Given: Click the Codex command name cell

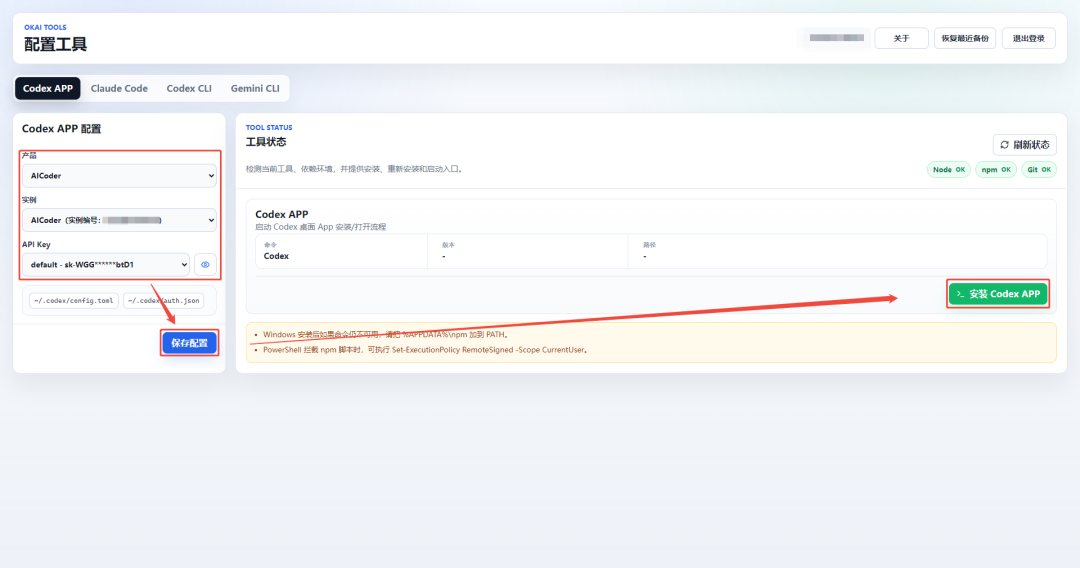Looking at the screenshot, I should (341, 251).
